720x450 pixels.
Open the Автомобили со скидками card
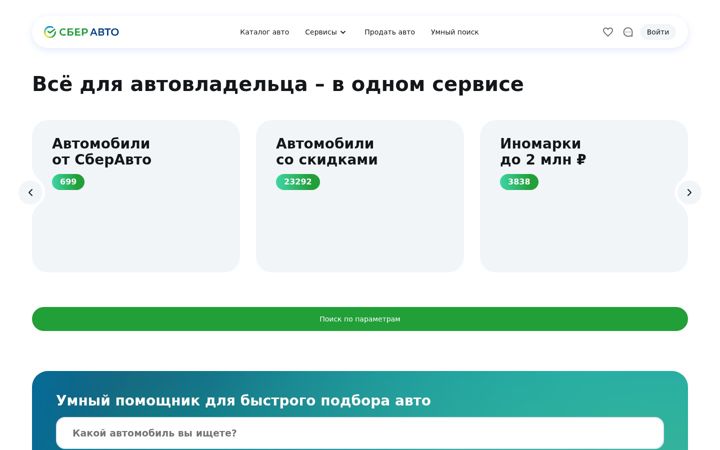360,196
